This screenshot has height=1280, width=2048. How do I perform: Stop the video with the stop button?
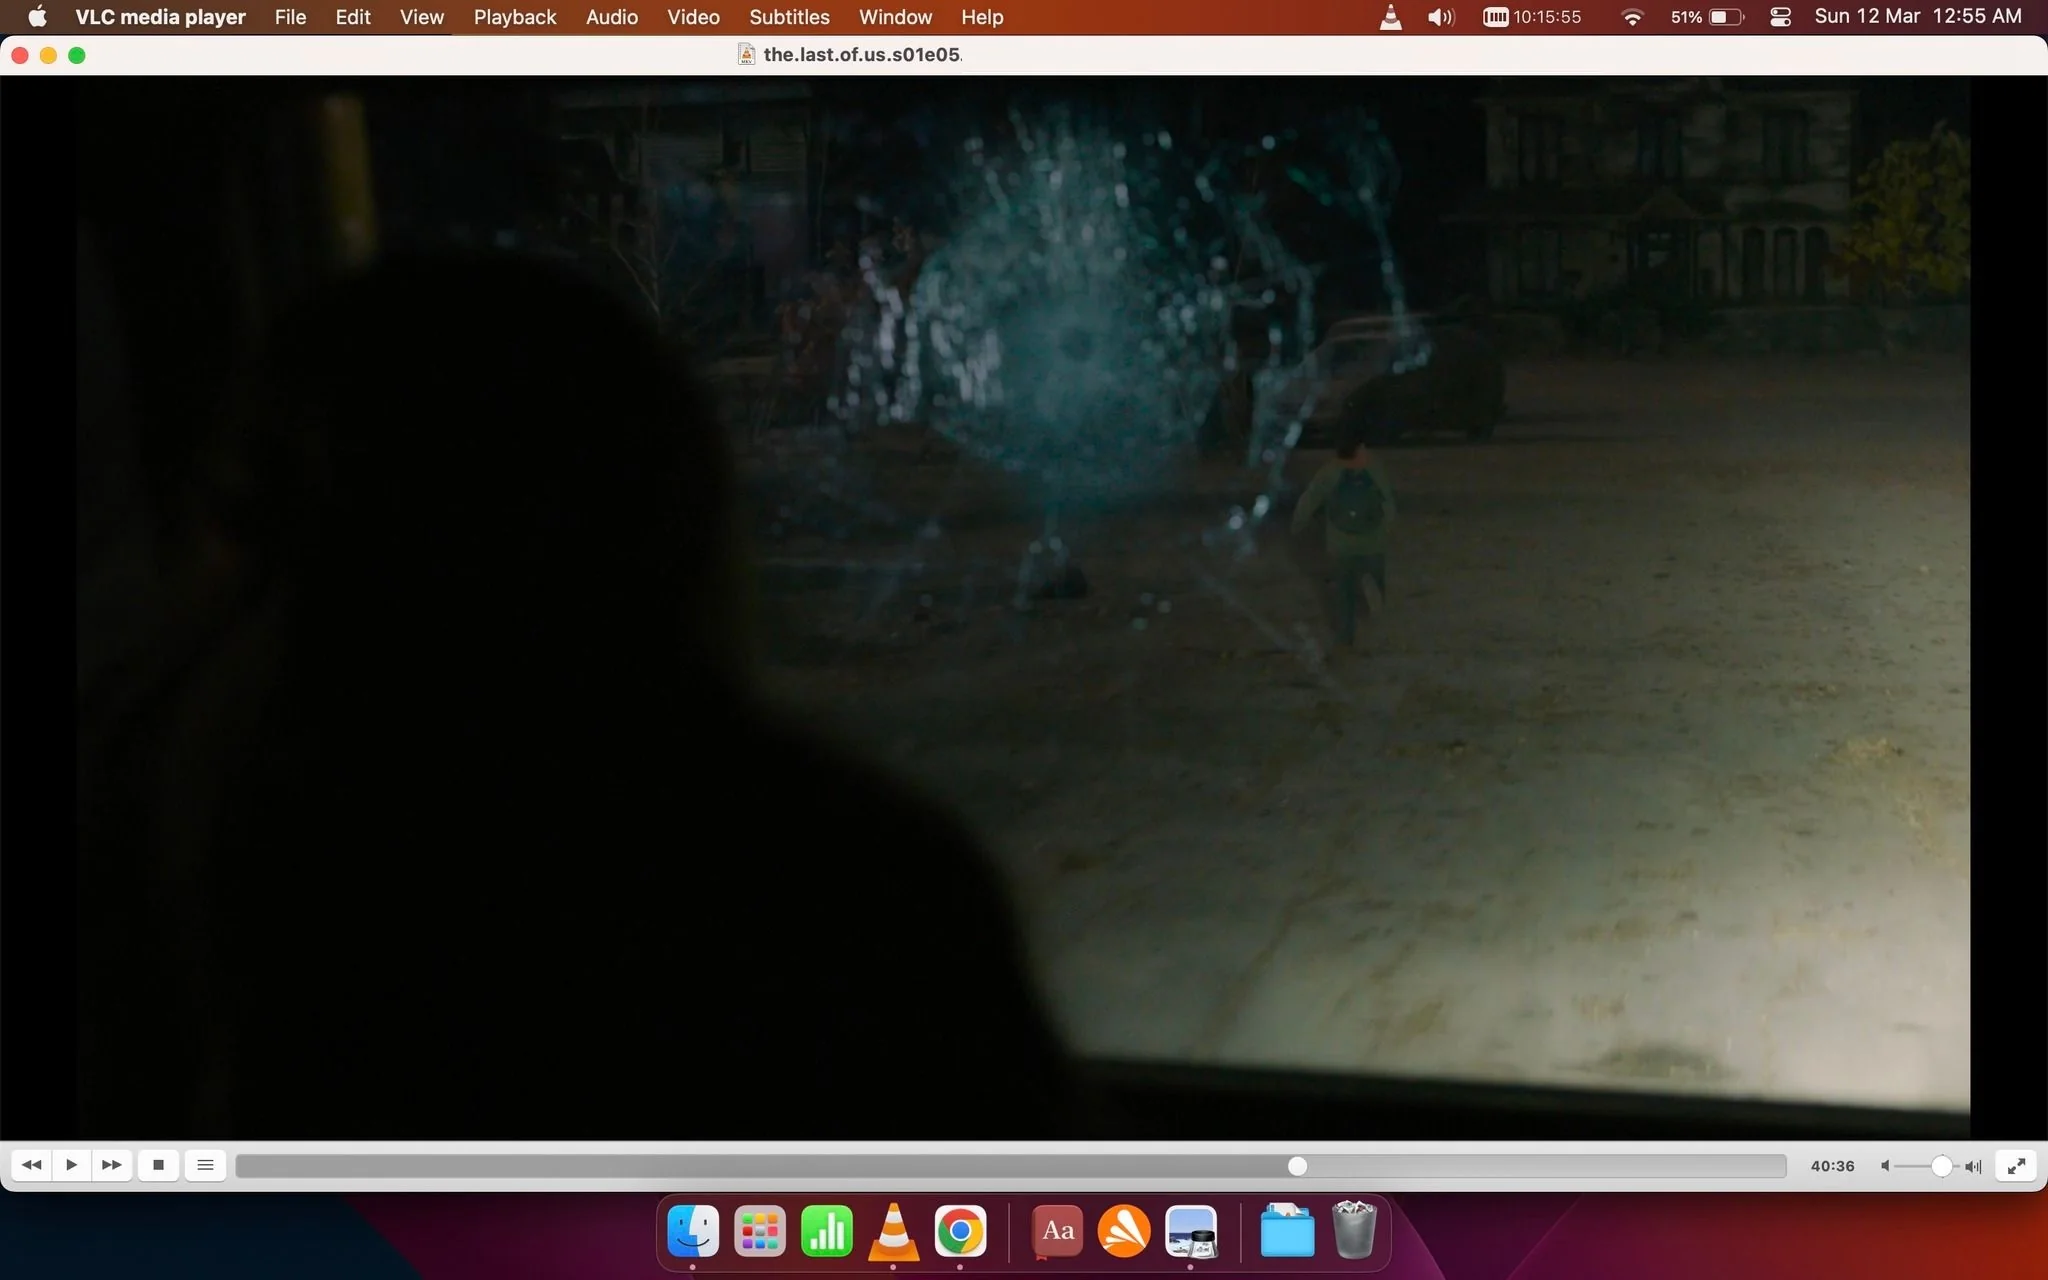coord(158,1165)
